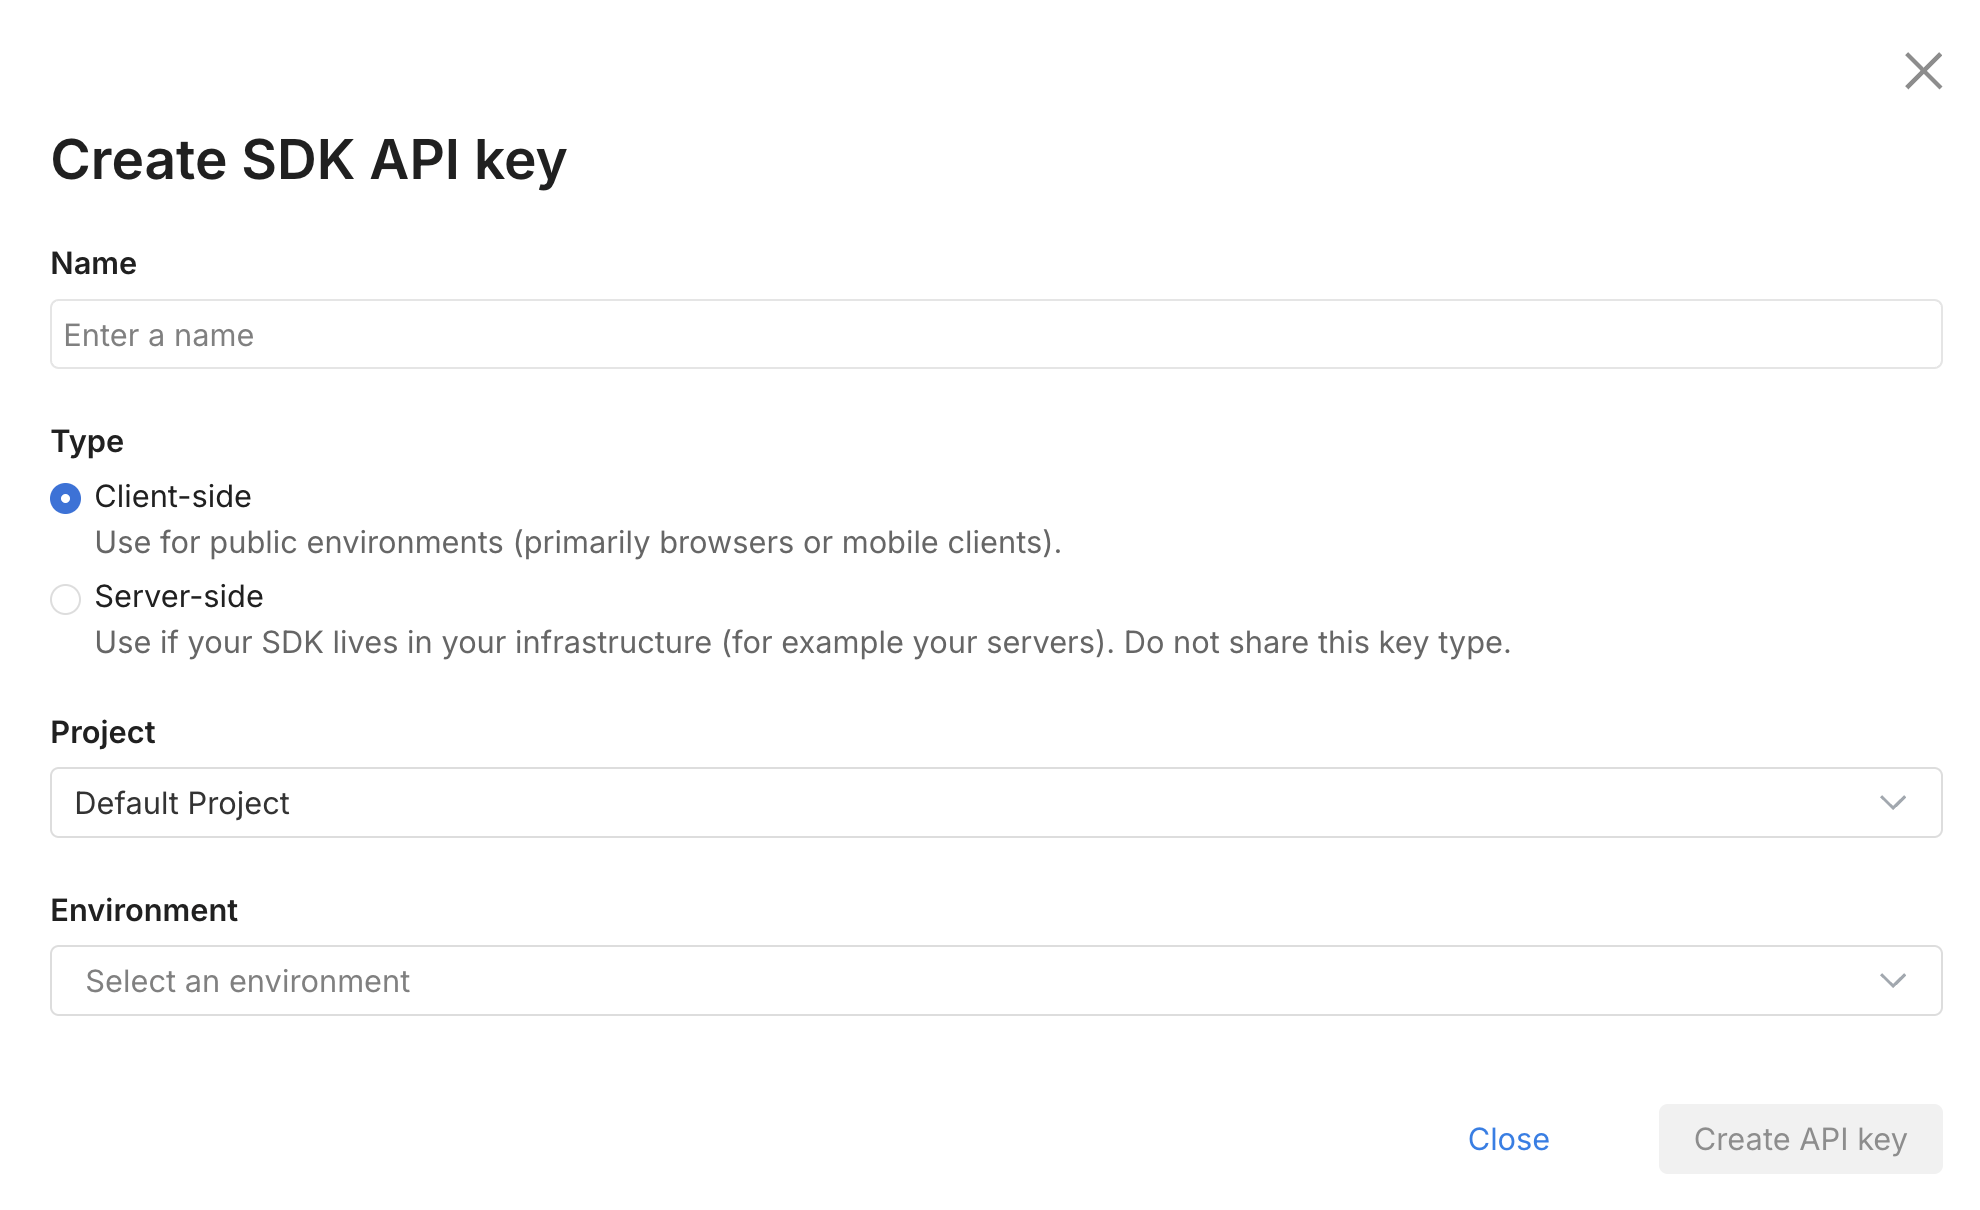Click the Client-side public environments description
The width and height of the screenshot is (1980, 1210).
[578, 542]
